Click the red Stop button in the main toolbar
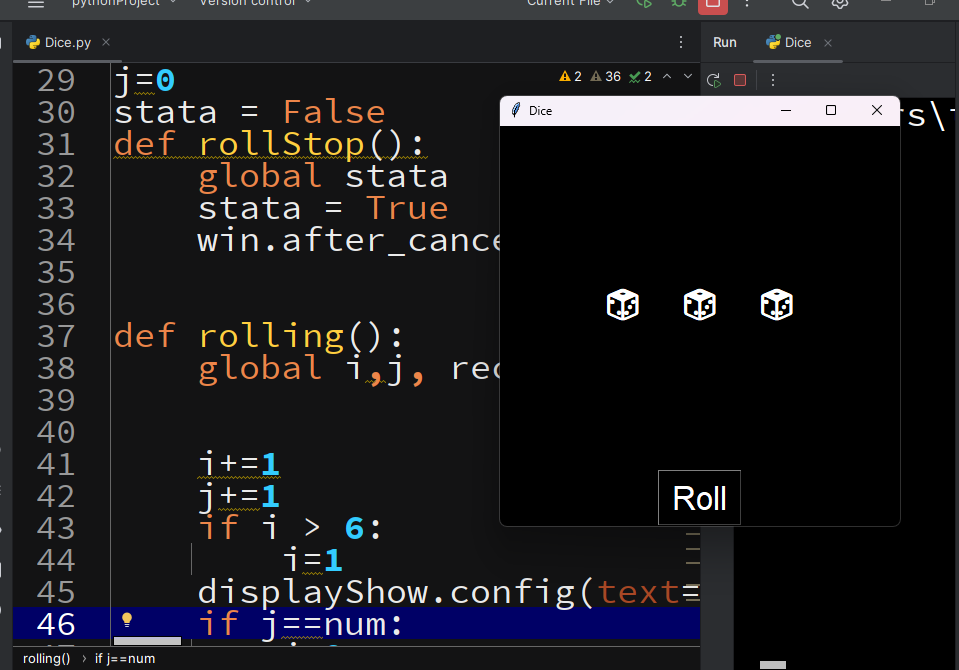Image resolution: width=959 pixels, height=670 pixels. coord(712,4)
